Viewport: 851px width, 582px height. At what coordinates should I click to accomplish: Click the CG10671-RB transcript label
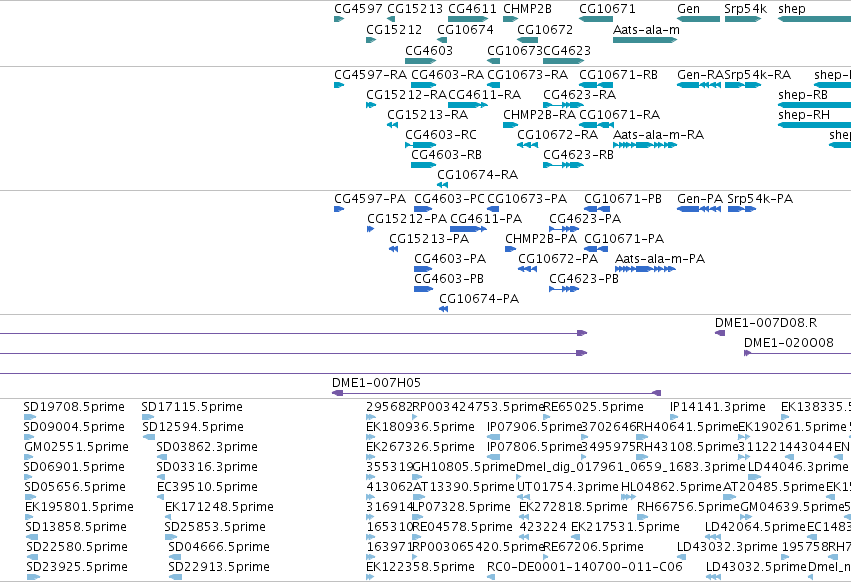point(618,74)
